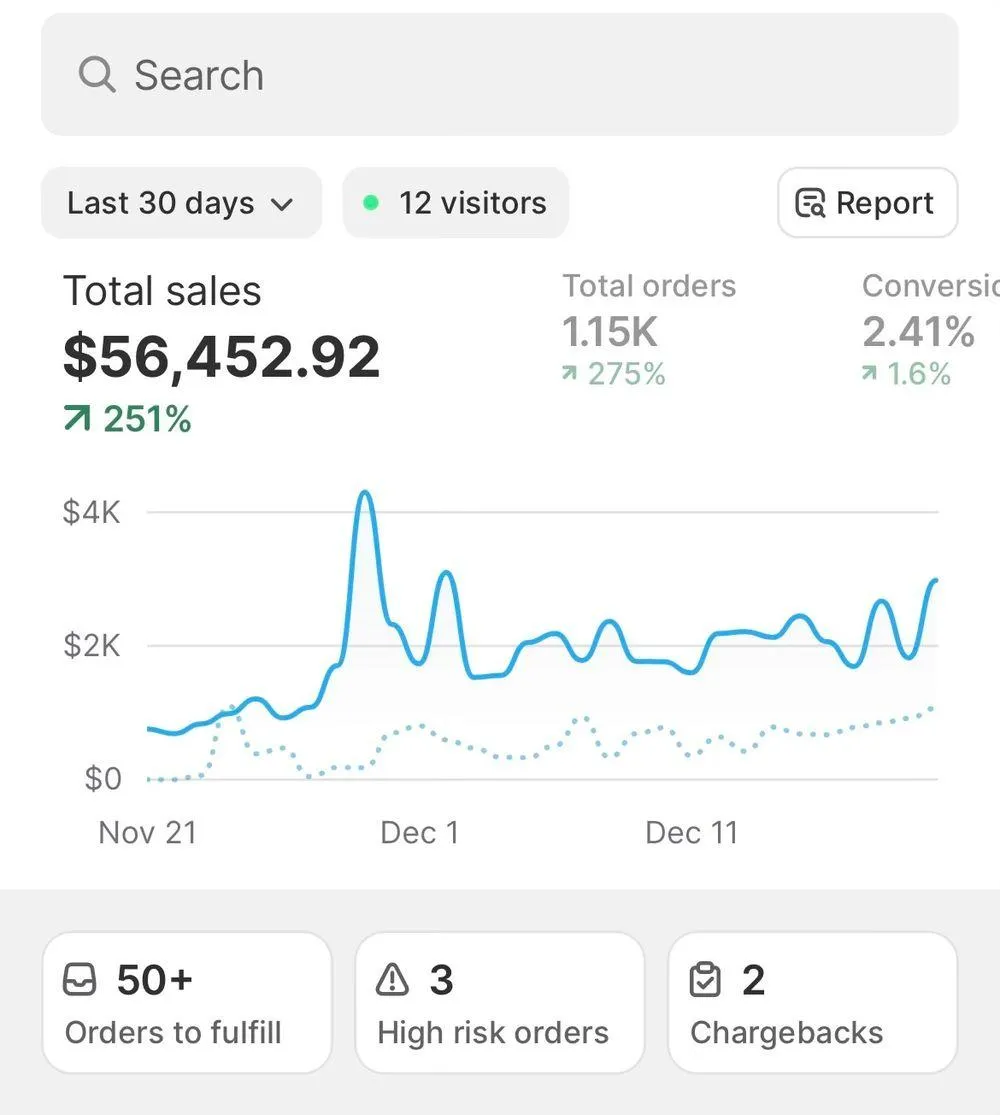Click the Total sales 251% up arrow
Viewport: 1000px width, 1115px height.
click(x=76, y=420)
